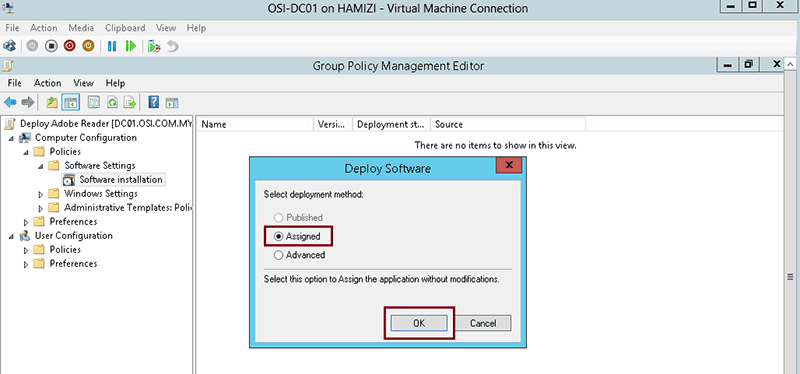This screenshot has width=800, height=374.
Task: Pause the virtual machine
Action: [x=112, y=46]
